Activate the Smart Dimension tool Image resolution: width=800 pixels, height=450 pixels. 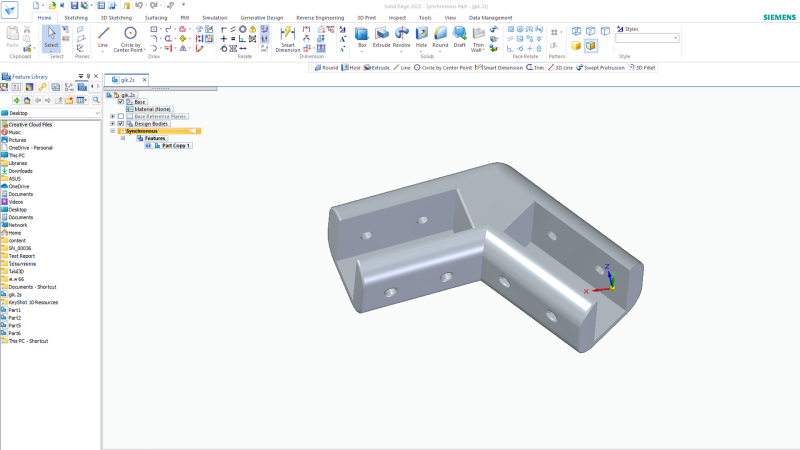point(288,39)
